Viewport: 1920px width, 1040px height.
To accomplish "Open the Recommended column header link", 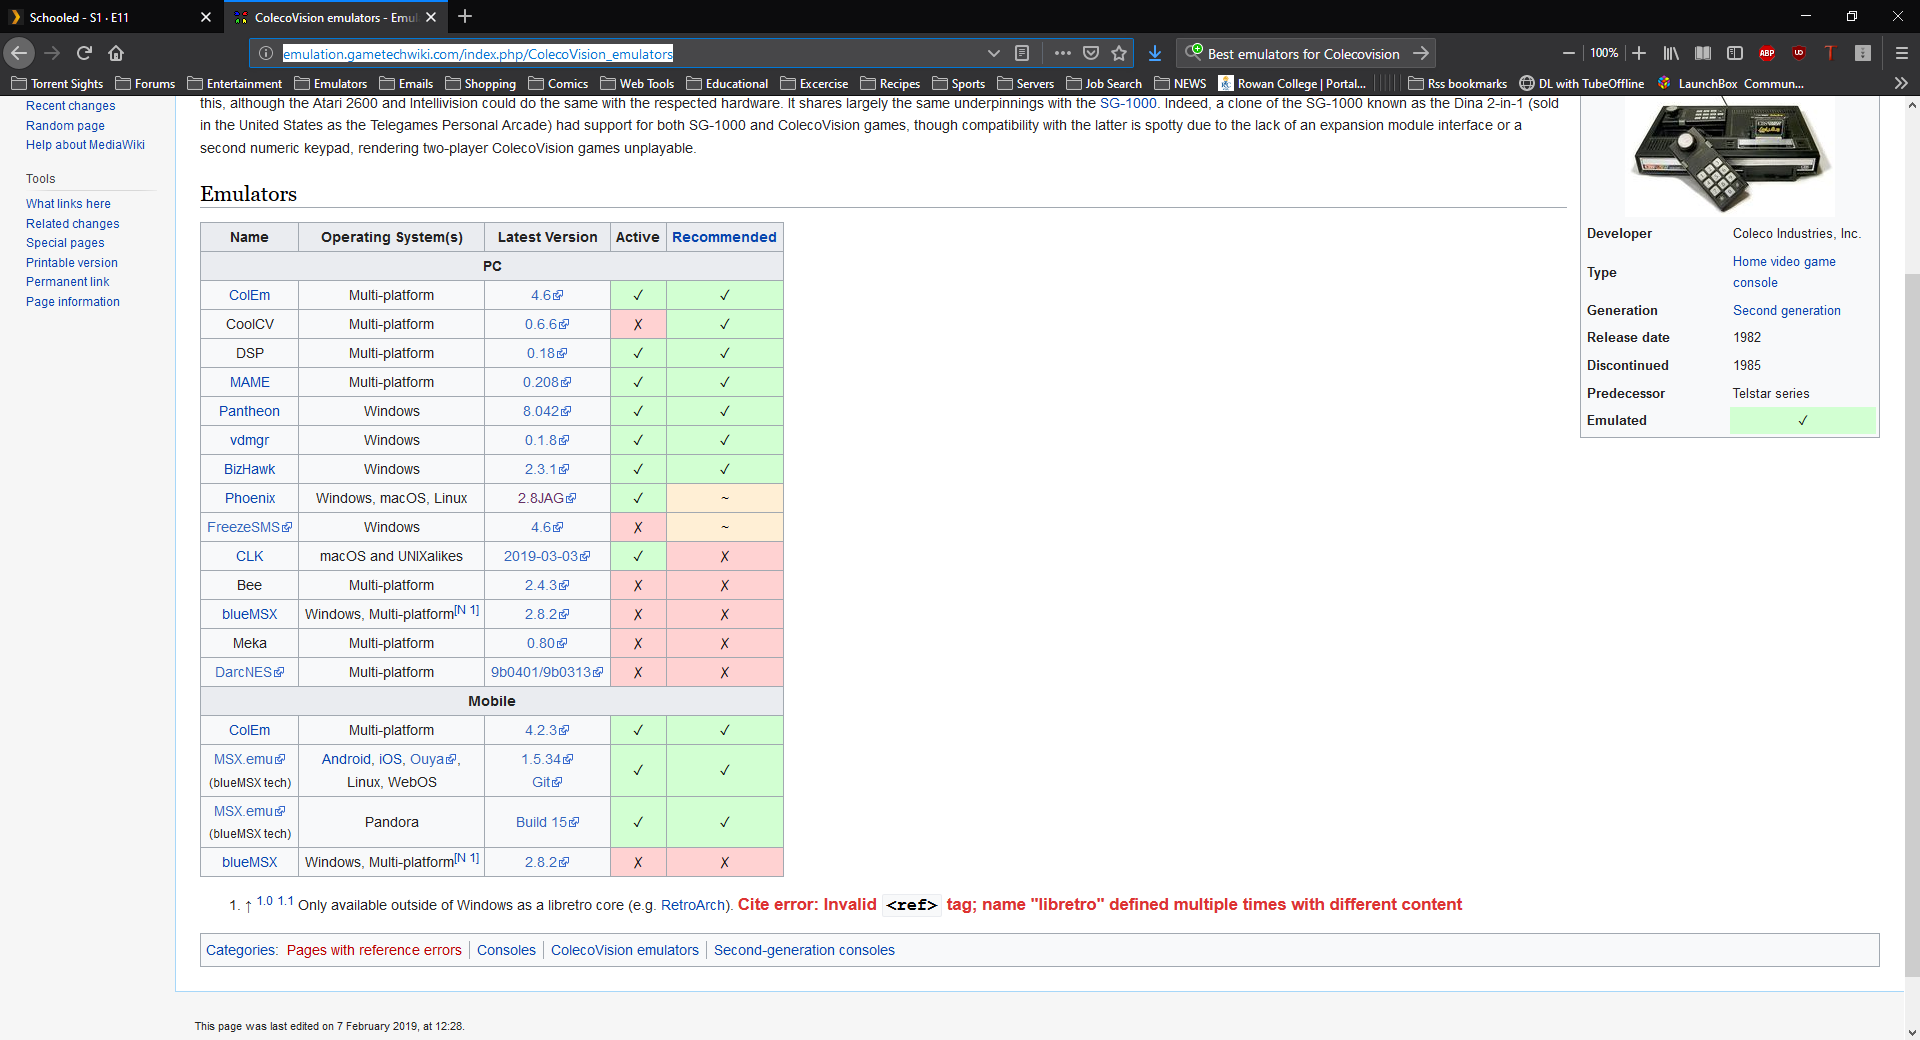I will pos(724,237).
